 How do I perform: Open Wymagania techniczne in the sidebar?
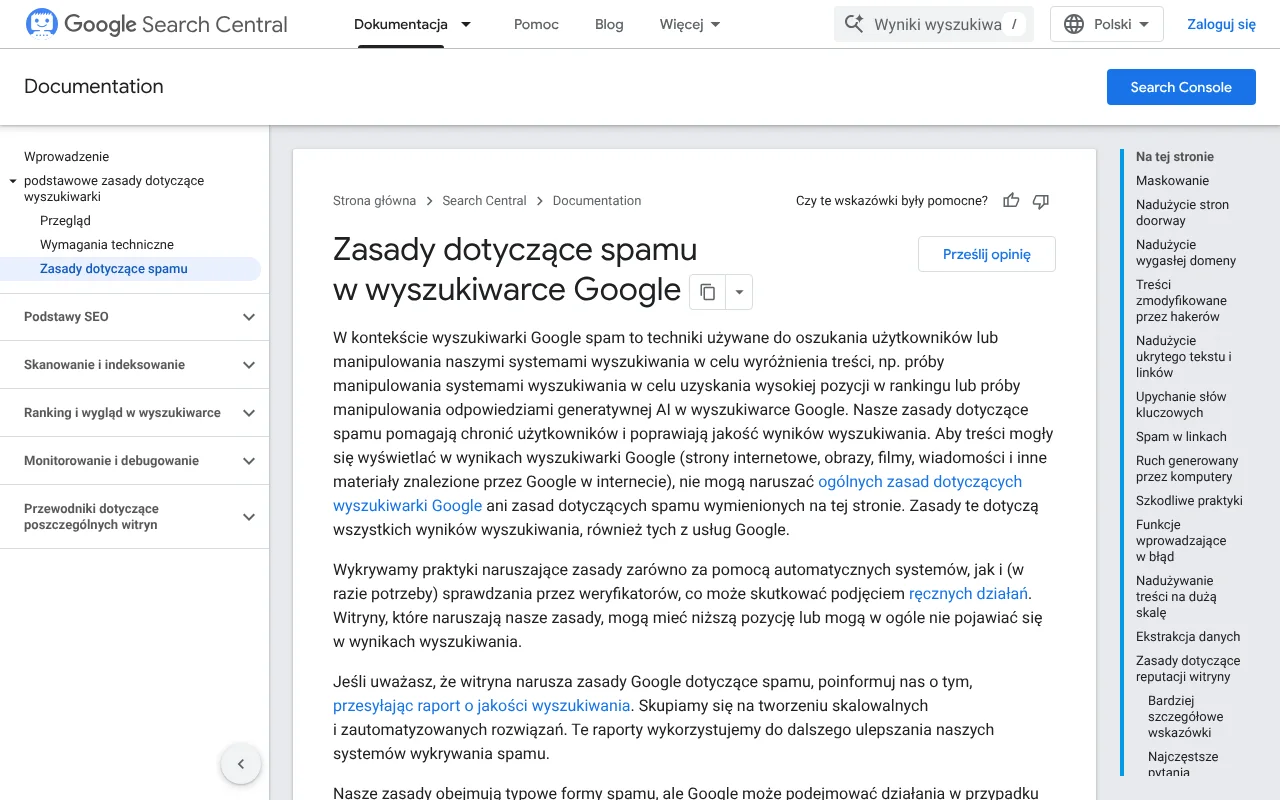click(x=107, y=245)
